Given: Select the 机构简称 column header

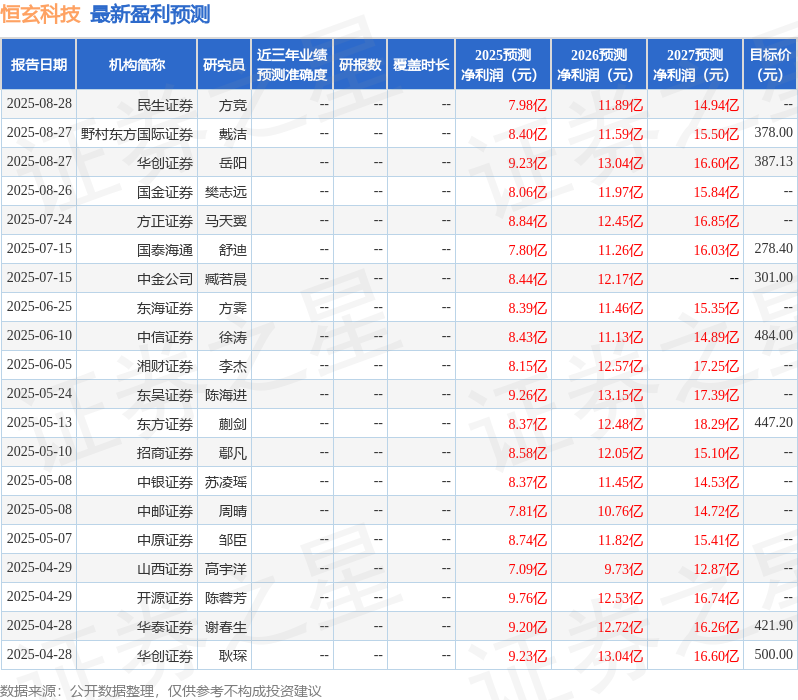Looking at the screenshot, I should click(x=136, y=65).
